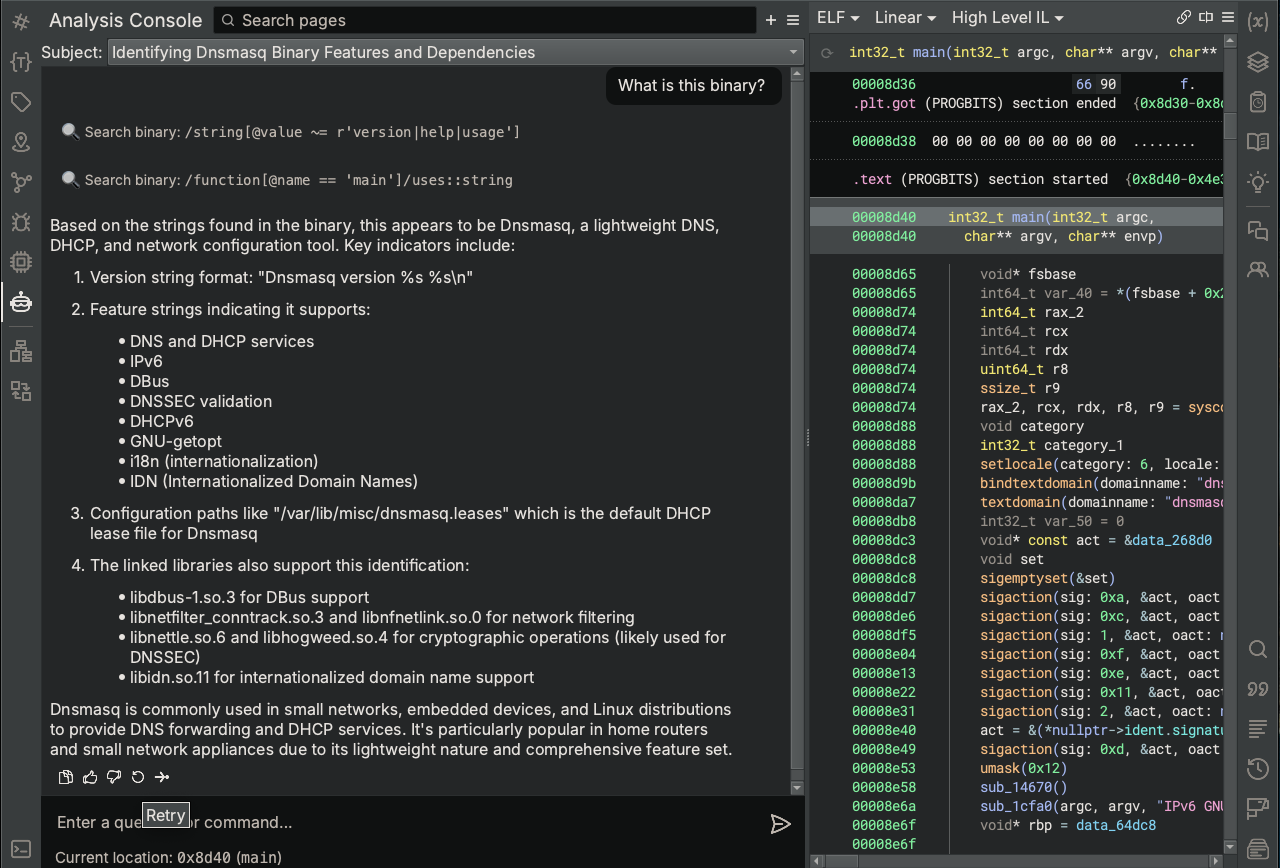
Task: Open the flag-comment icon in right sidebar
Action: coord(1258,809)
